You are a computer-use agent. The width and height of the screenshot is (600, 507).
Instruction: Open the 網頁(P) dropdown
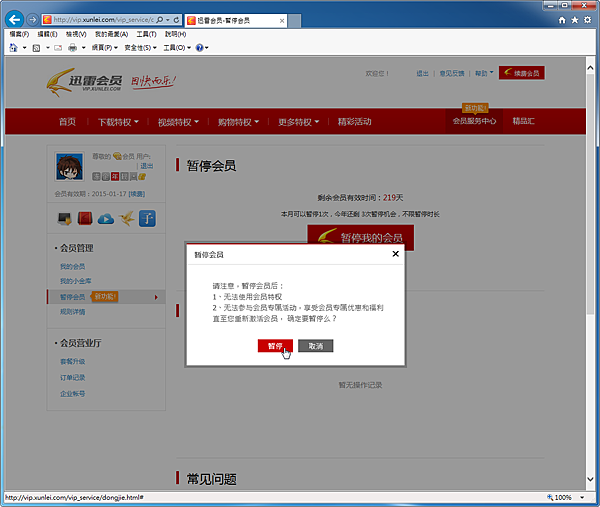[x=104, y=48]
